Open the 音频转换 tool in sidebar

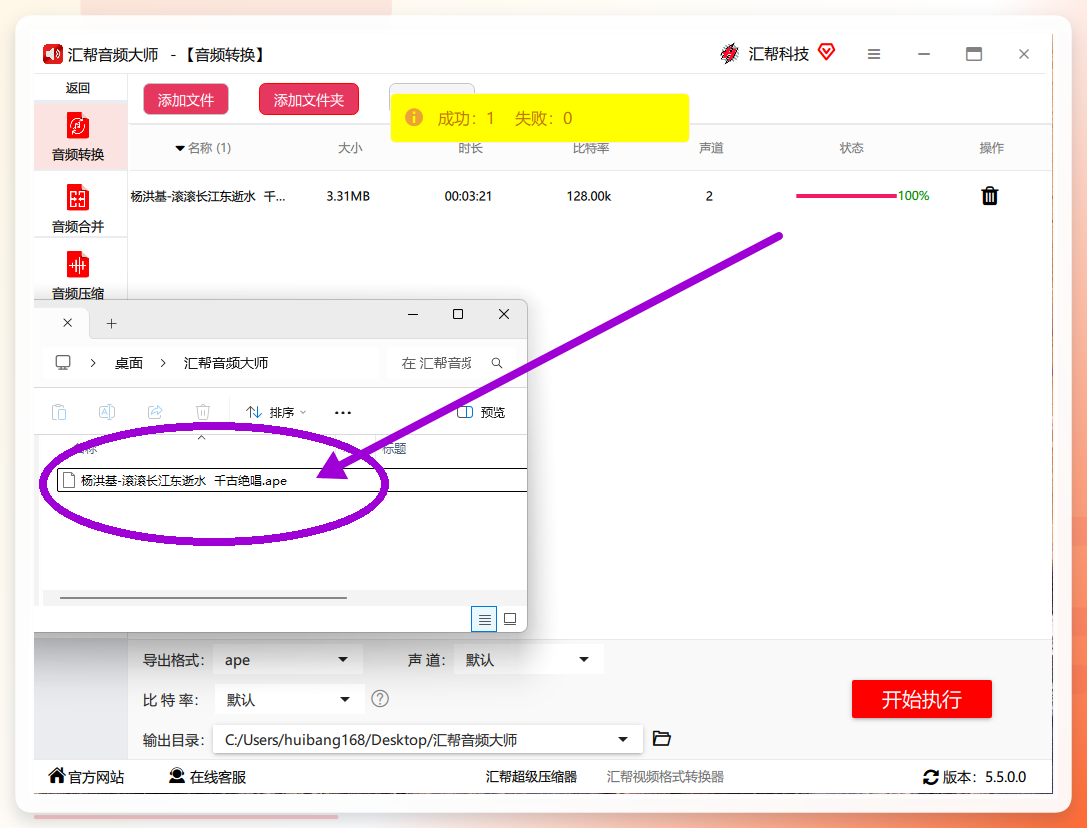pos(78,137)
